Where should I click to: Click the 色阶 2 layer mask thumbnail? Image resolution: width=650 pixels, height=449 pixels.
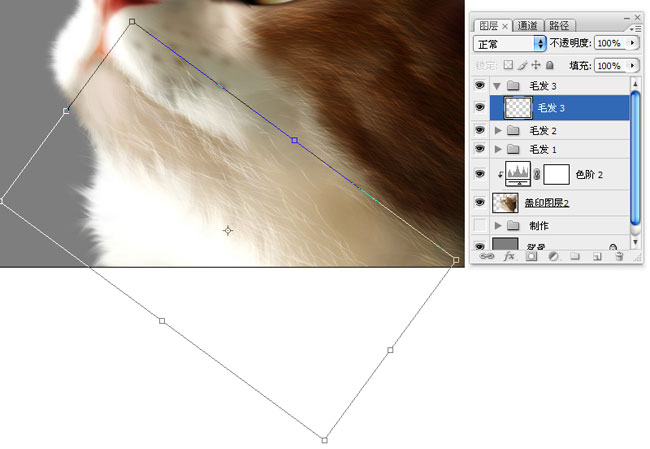point(556,175)
